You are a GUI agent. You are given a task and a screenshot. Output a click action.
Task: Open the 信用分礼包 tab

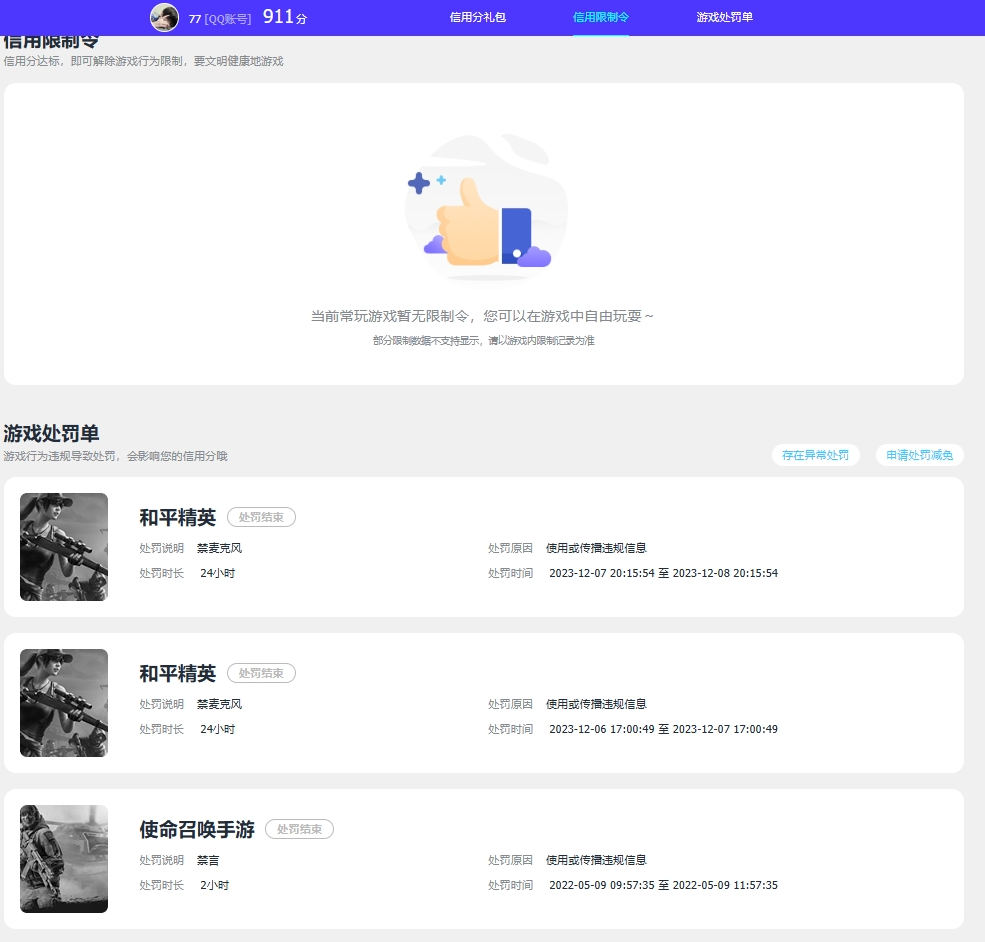point(477,18)
